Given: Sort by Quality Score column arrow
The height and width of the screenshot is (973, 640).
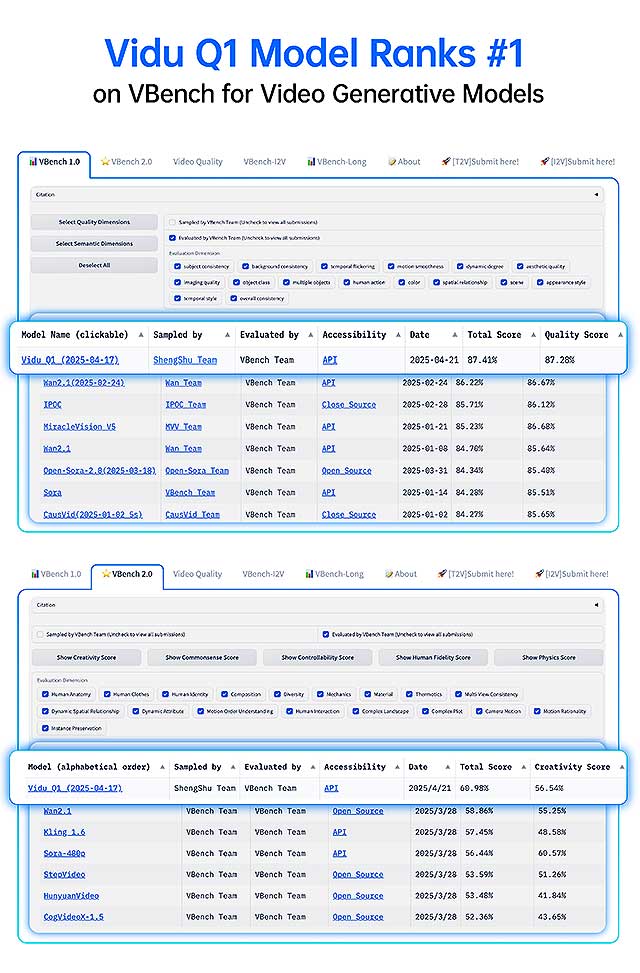Looking at the screenshot, I should (x=620, y=334).
